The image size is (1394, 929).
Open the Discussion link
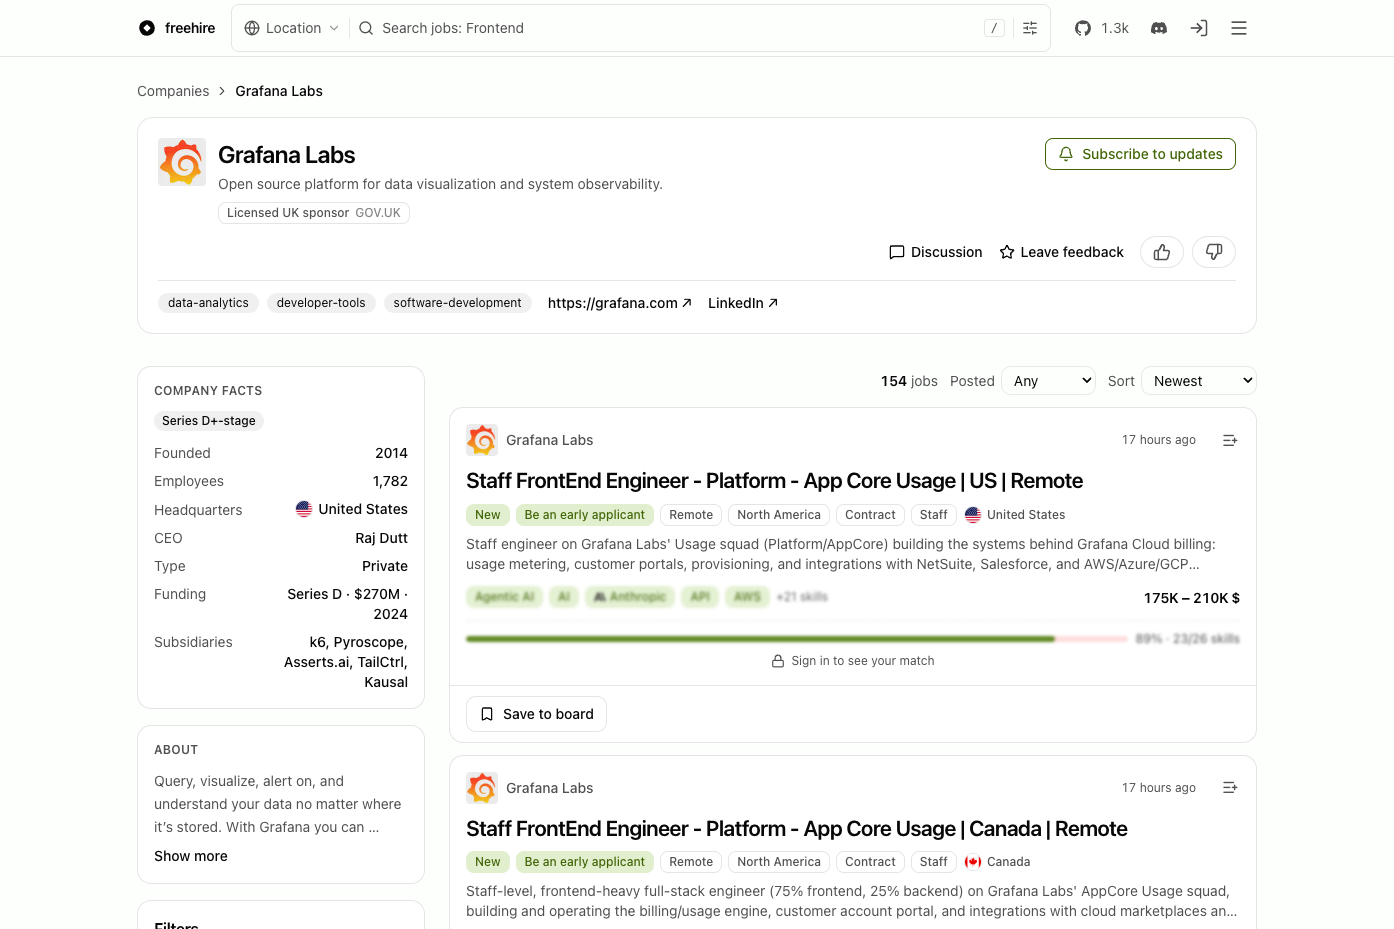coord(936,252)
